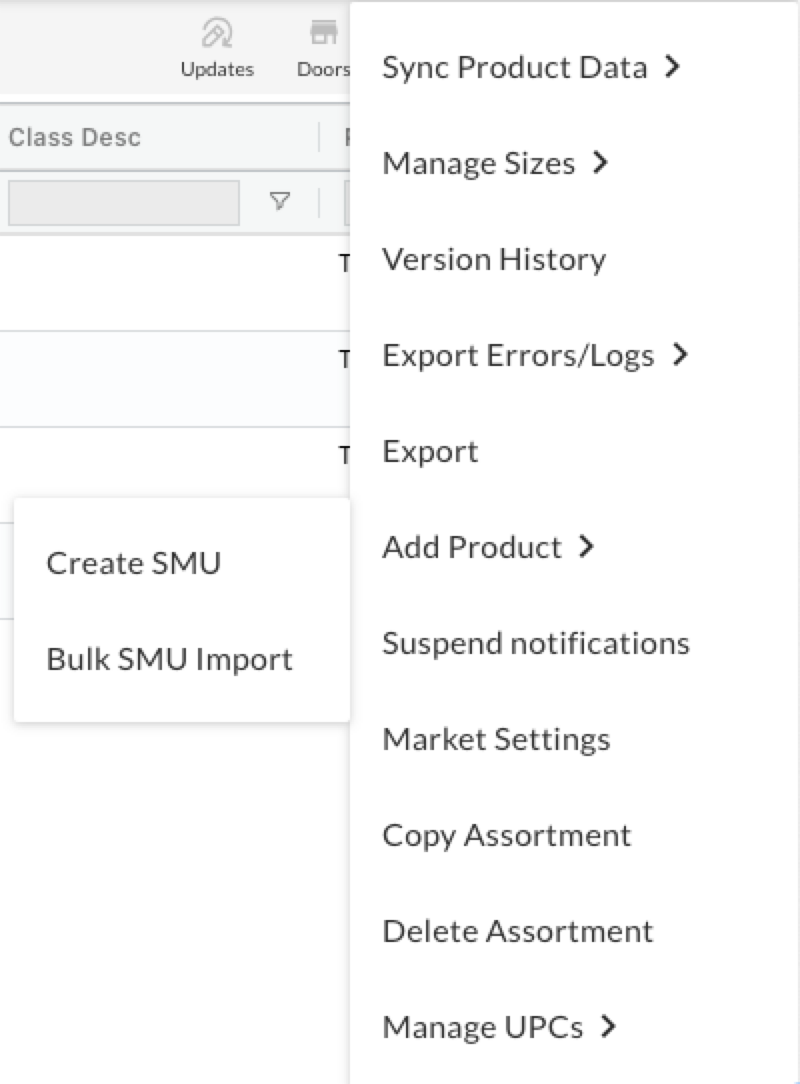Image resolution: width=800 pixels, height=1084 pixels.
Task: Open the Updates tool in the toolbar
Action: [217, 45]
